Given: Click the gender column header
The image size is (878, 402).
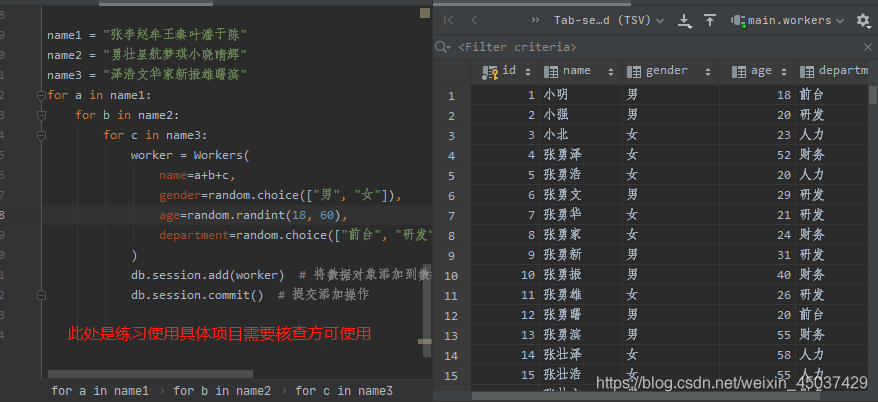Looking at the screenshot, I should [671, 72].
